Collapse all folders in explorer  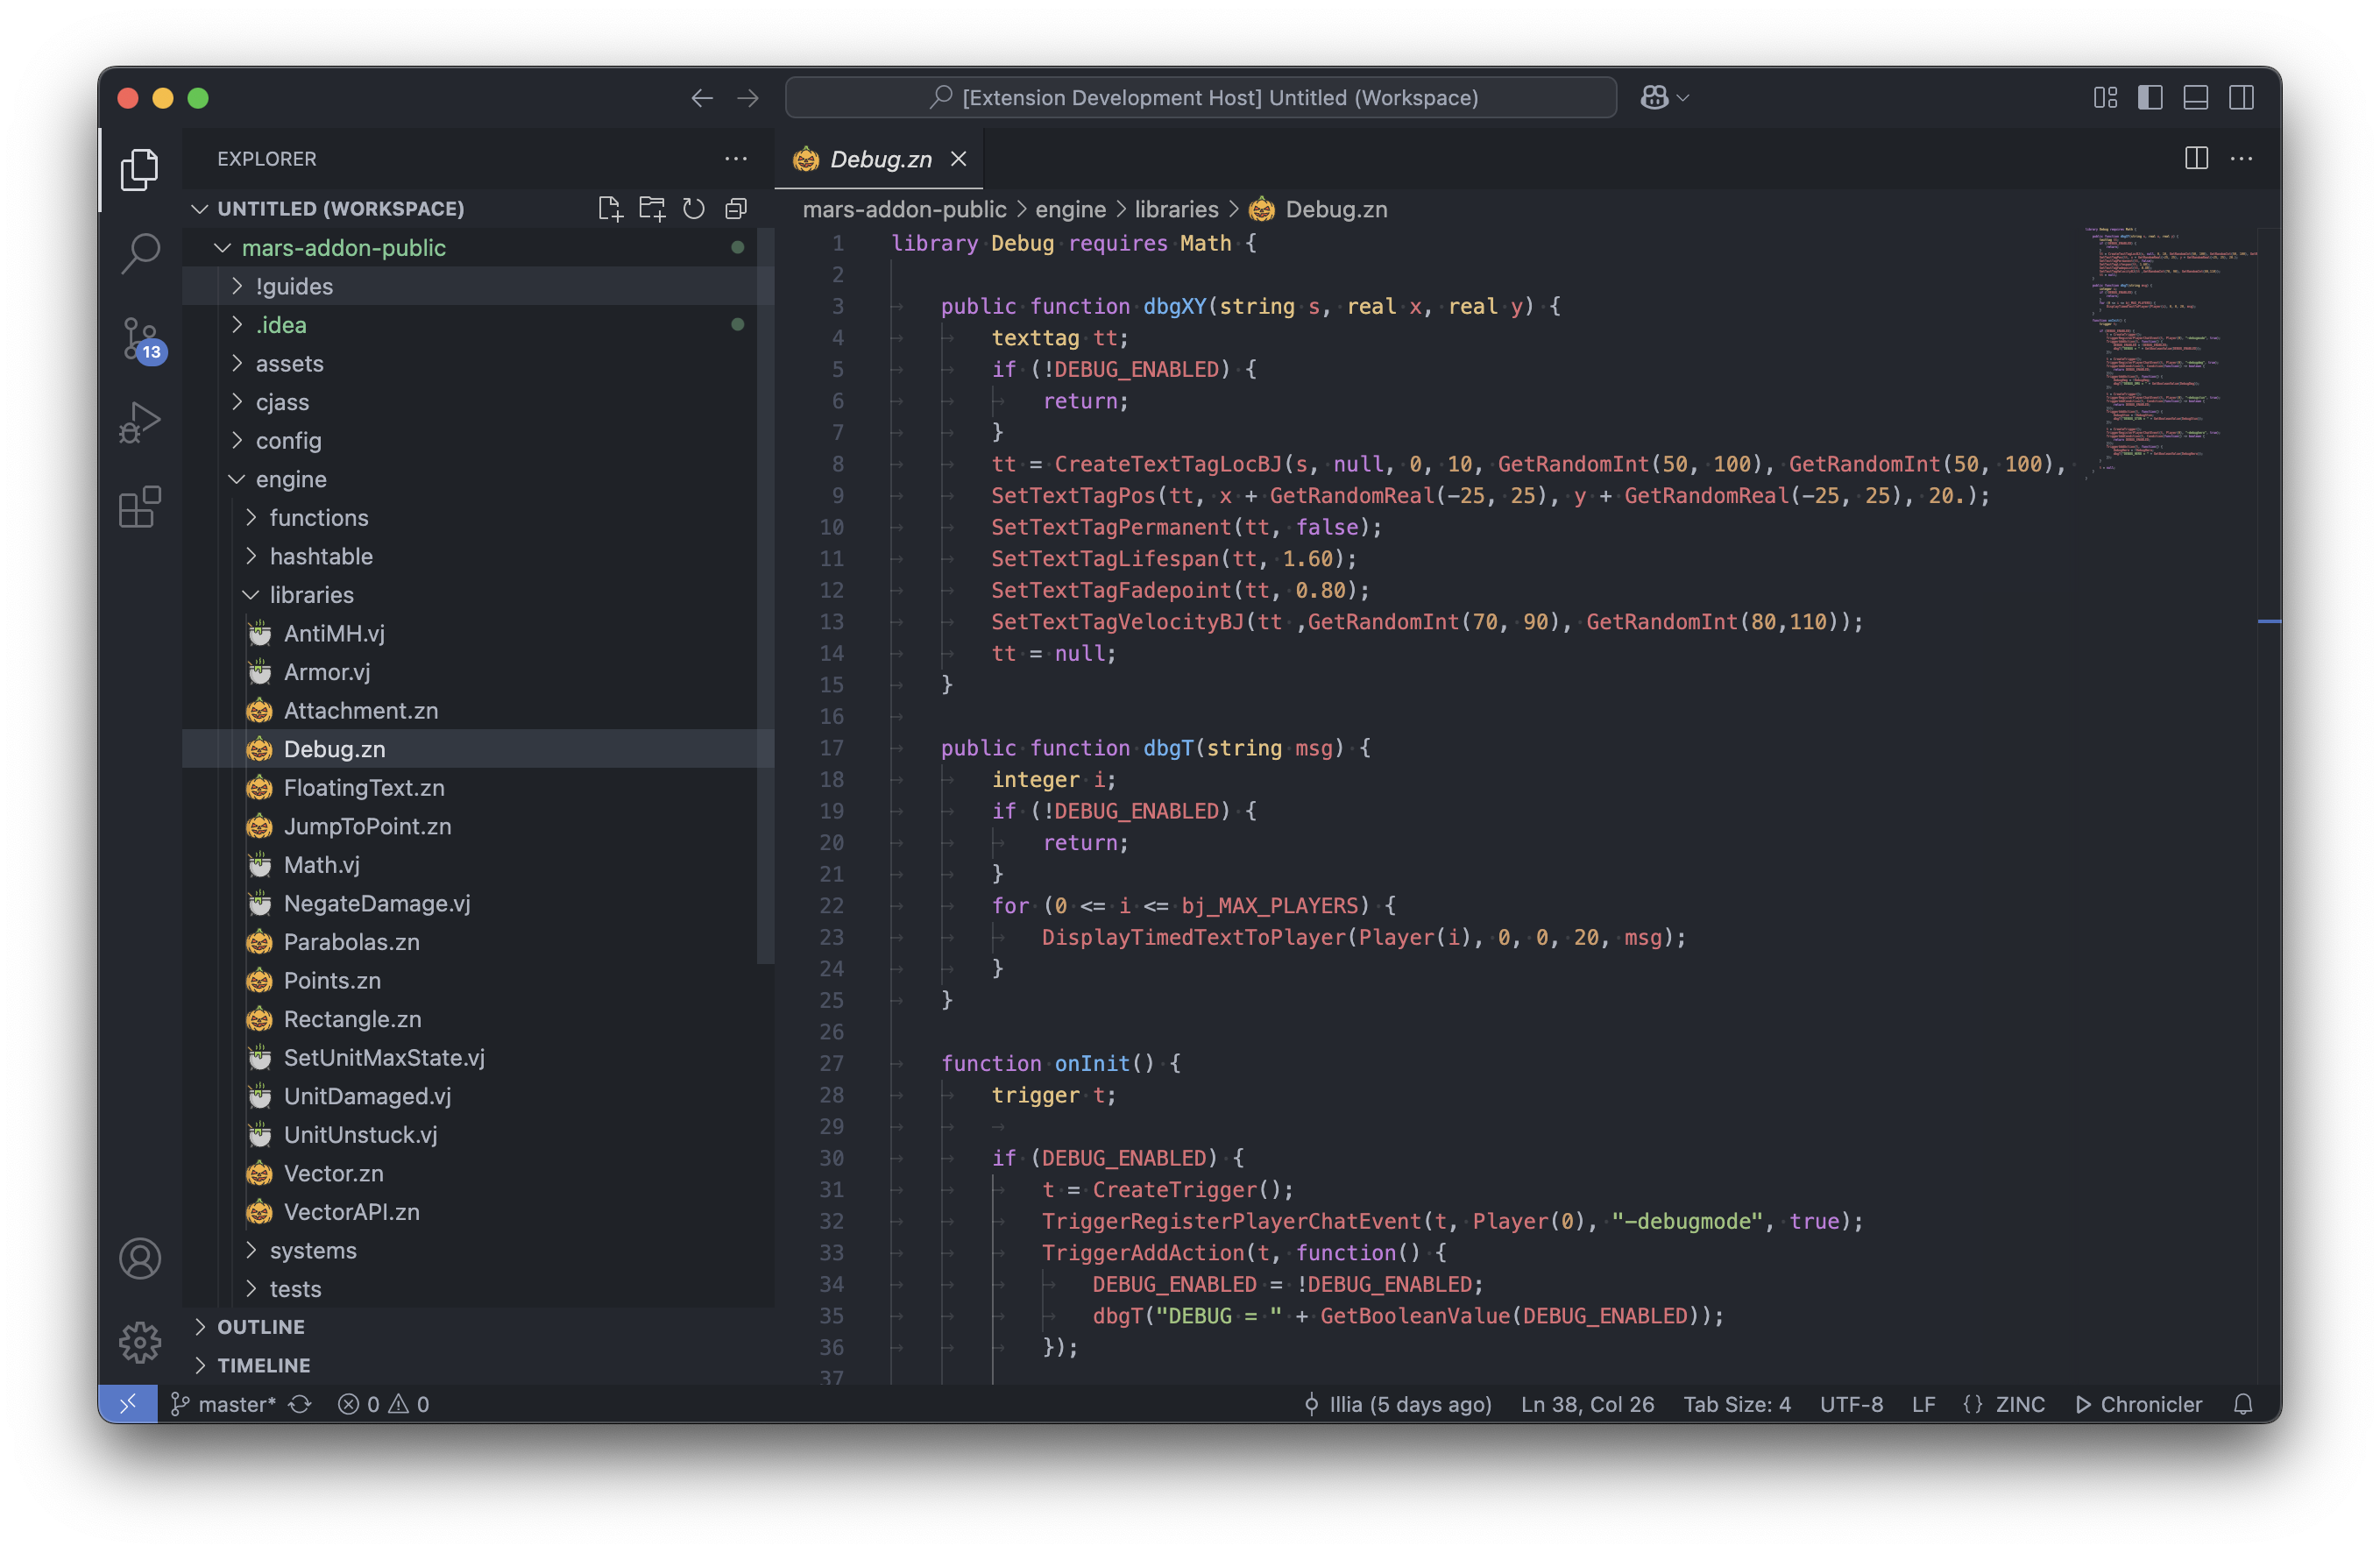(x=736, y=208)
